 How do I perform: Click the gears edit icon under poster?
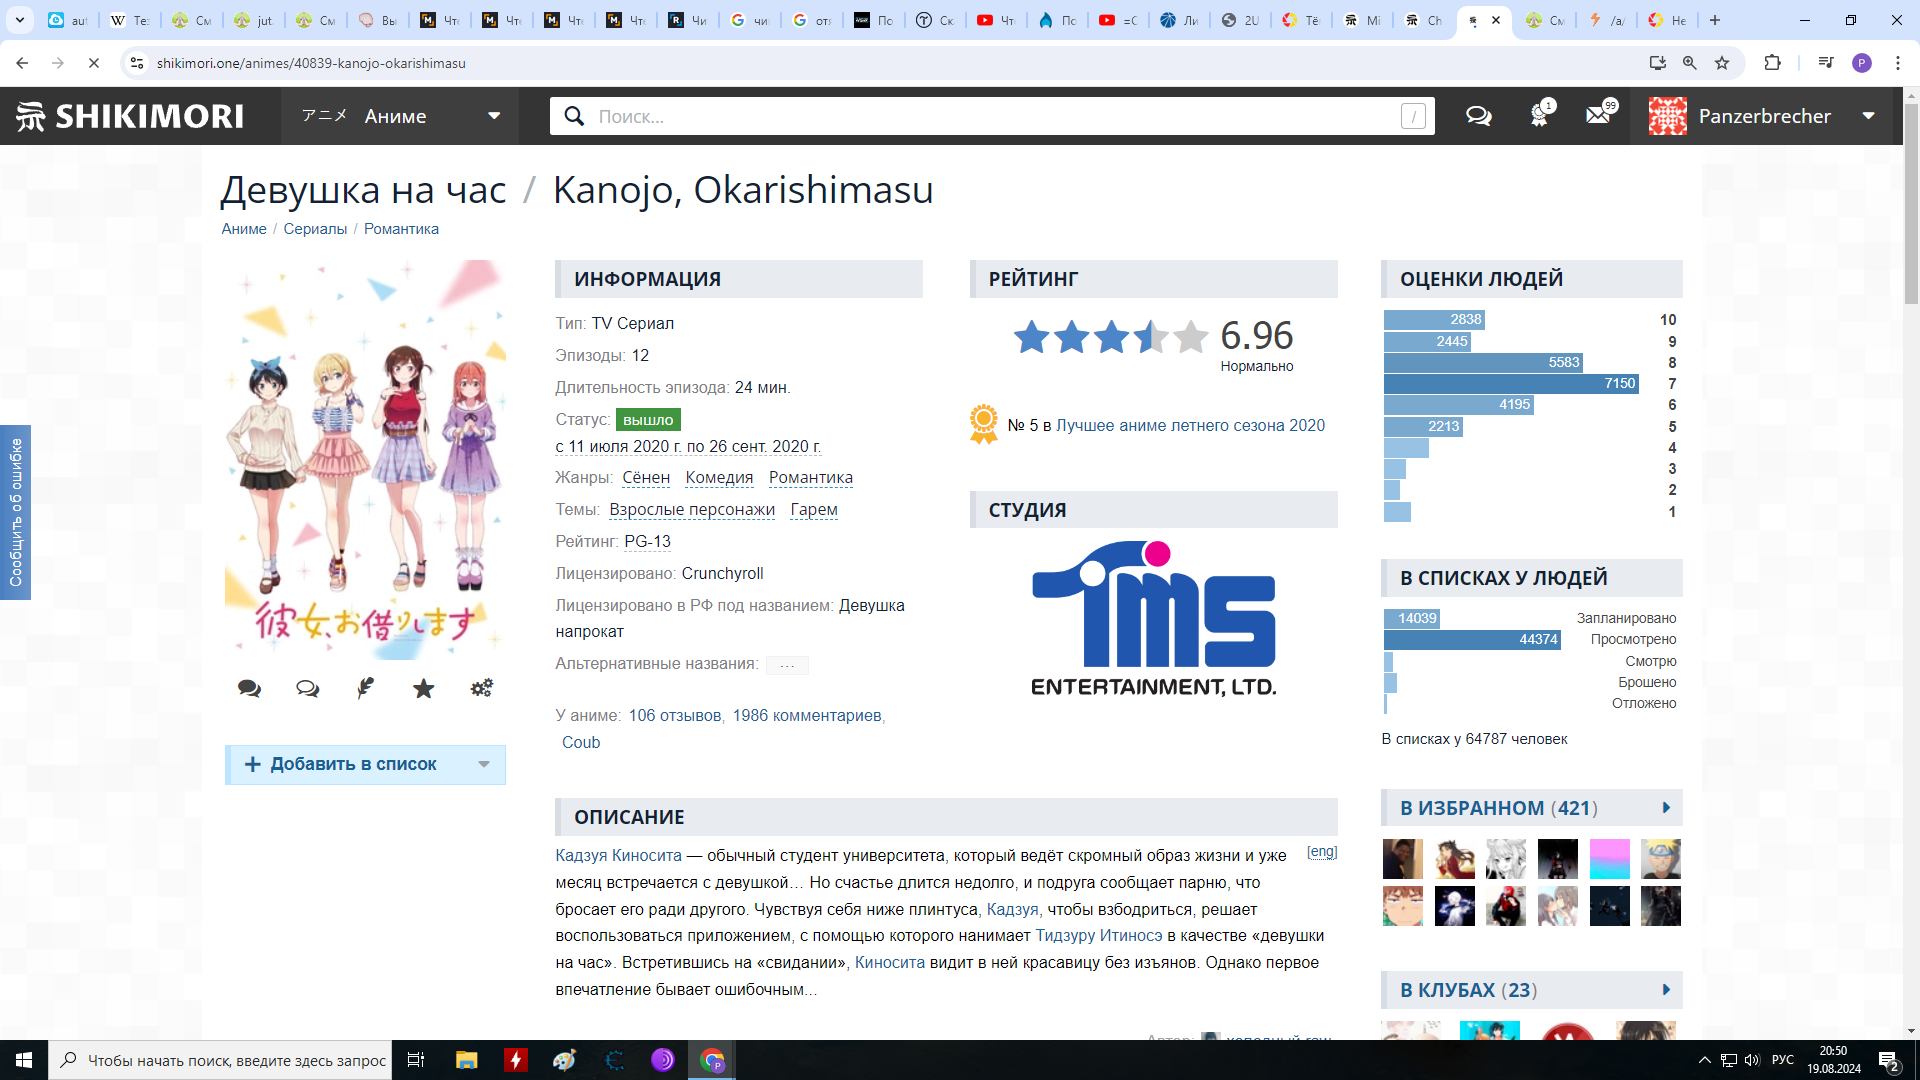pos(481,688)
